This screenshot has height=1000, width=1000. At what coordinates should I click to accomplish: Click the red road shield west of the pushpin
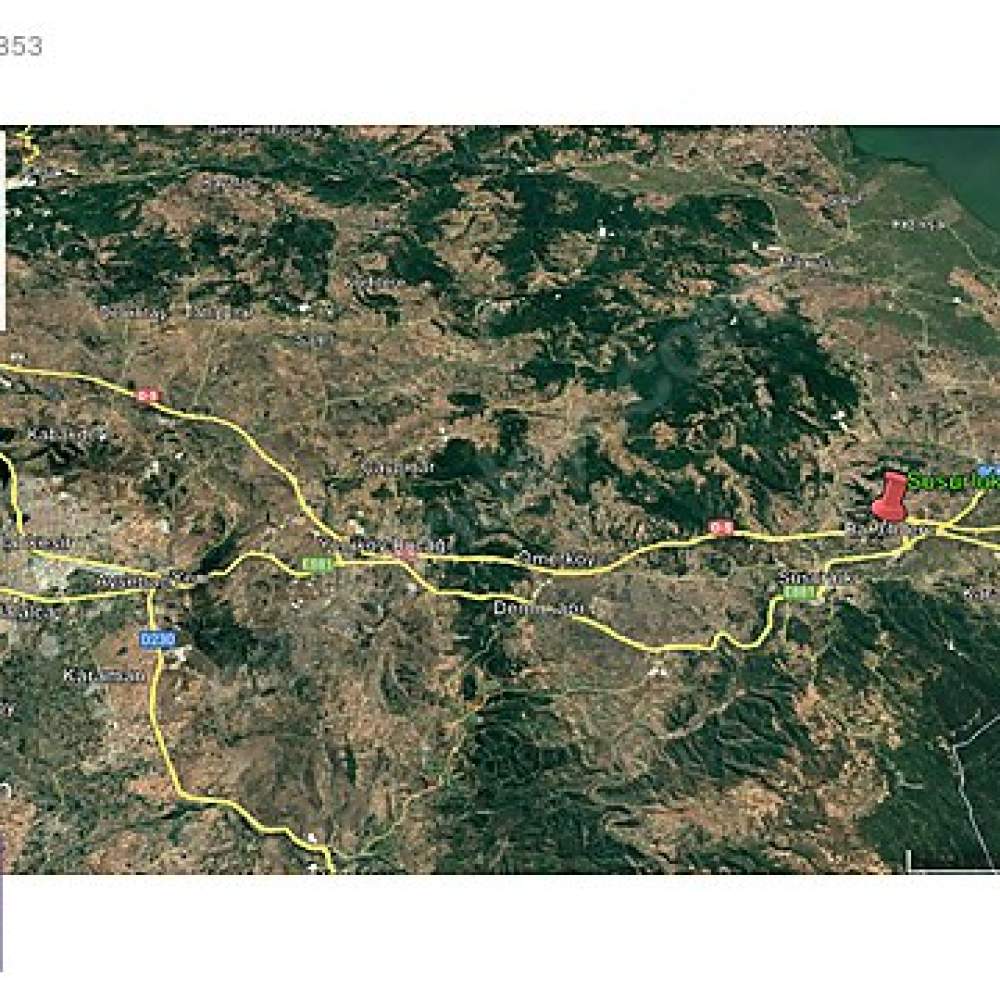coord(722,527)
